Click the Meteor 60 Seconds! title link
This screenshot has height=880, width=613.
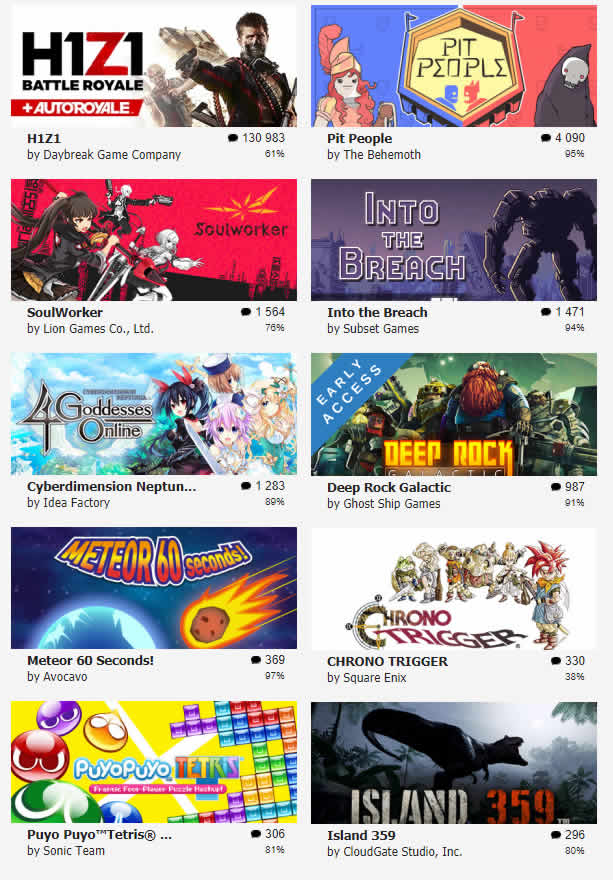[90, 661]
